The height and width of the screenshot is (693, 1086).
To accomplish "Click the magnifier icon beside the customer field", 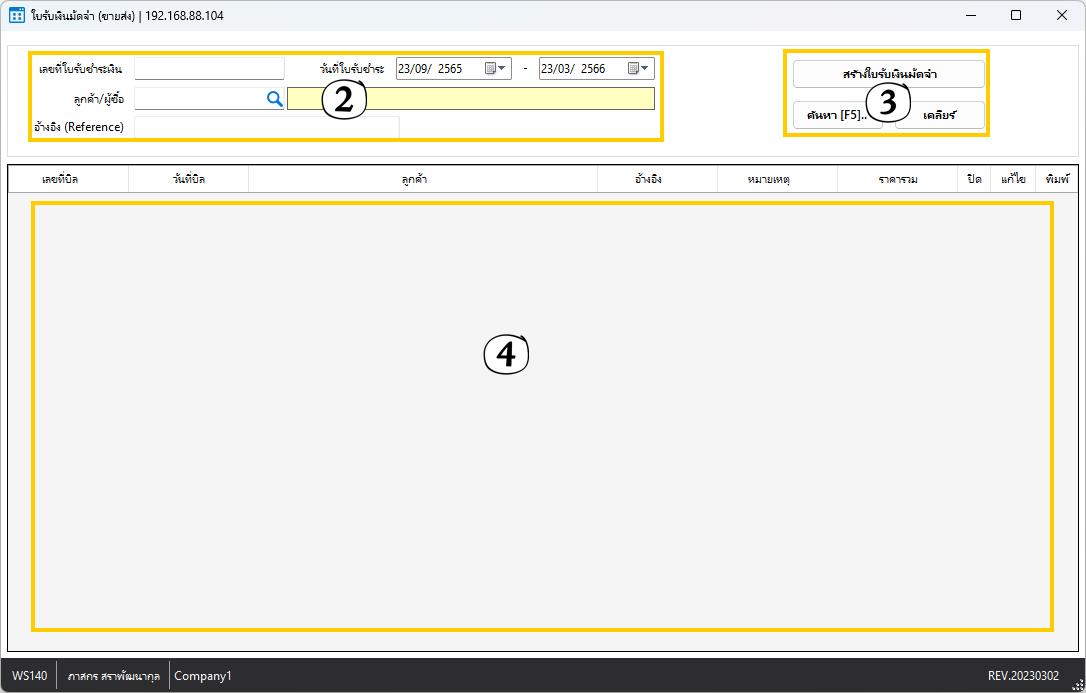I will click(274, 99).
